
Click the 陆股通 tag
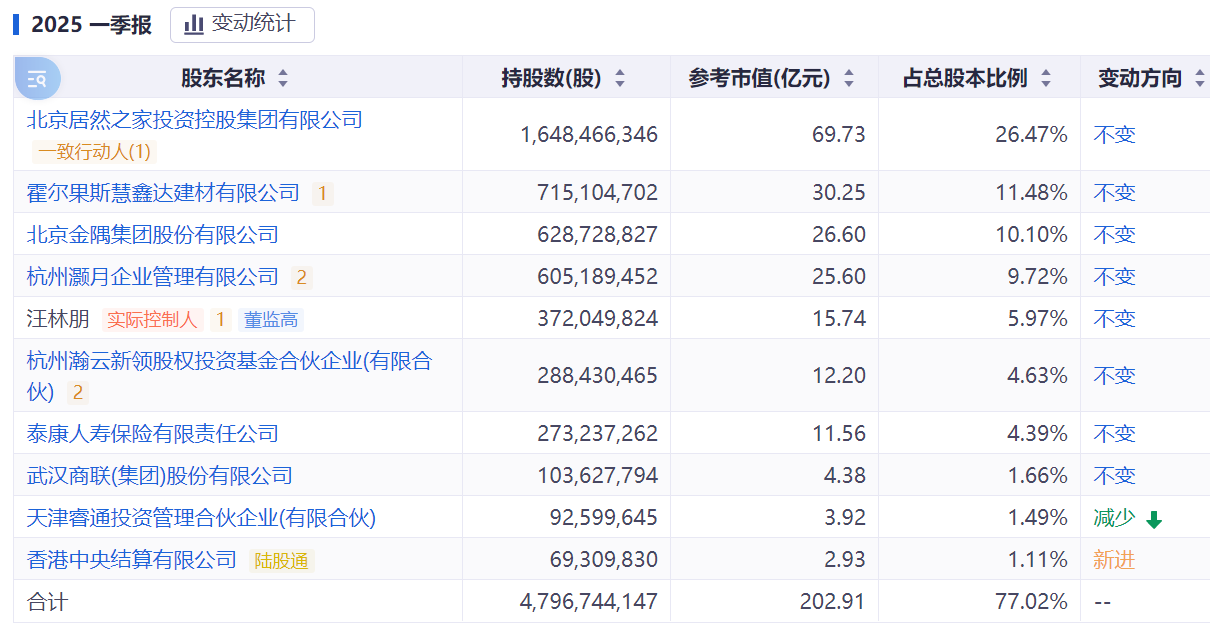point(281,561)
